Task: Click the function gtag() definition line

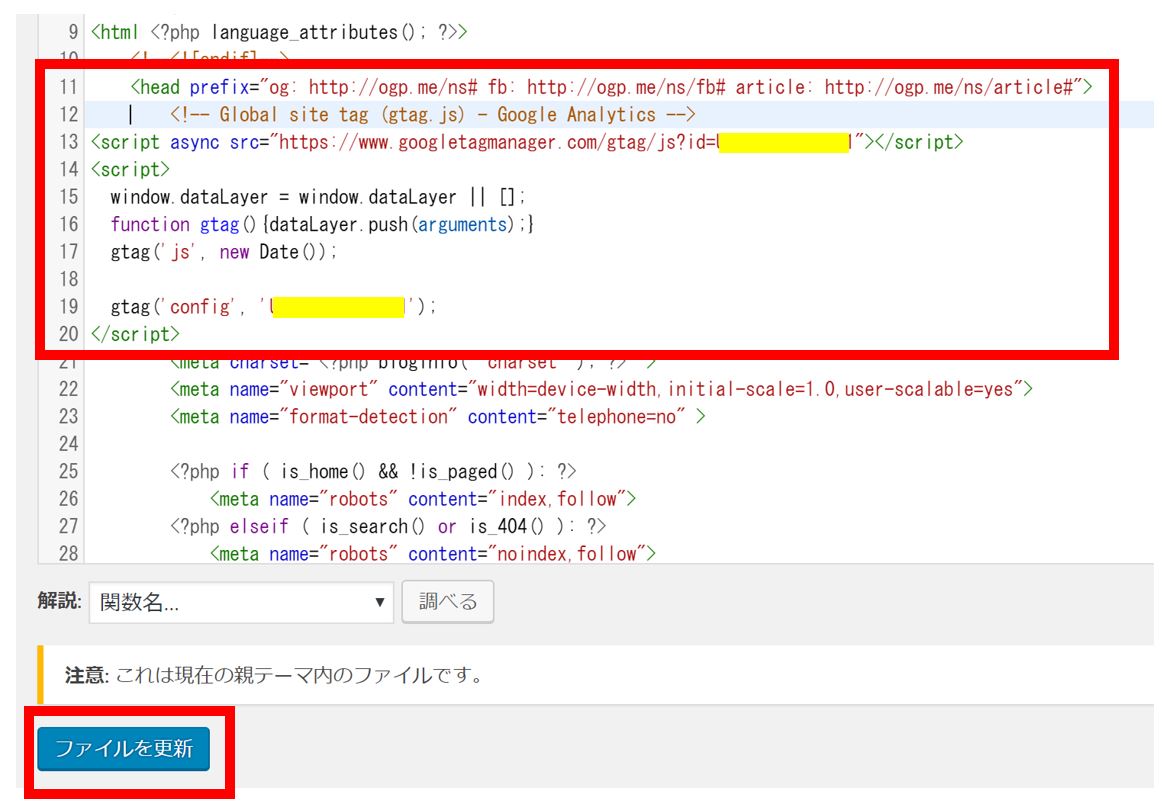Action: [322, 225]
